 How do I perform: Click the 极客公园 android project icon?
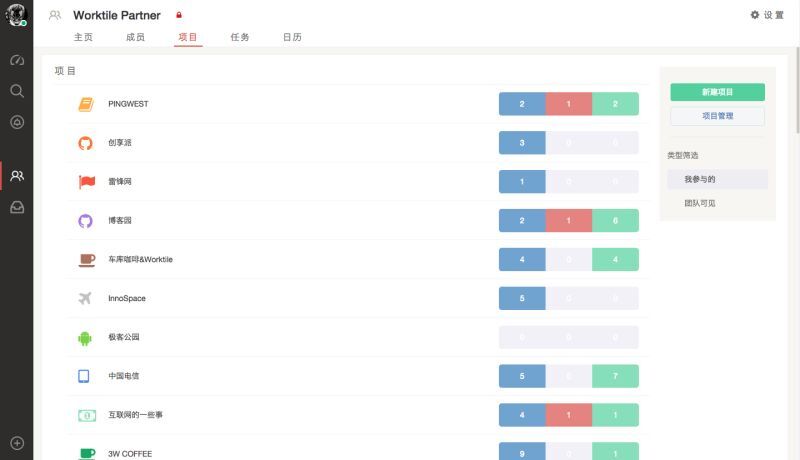(x=85, y=338)
